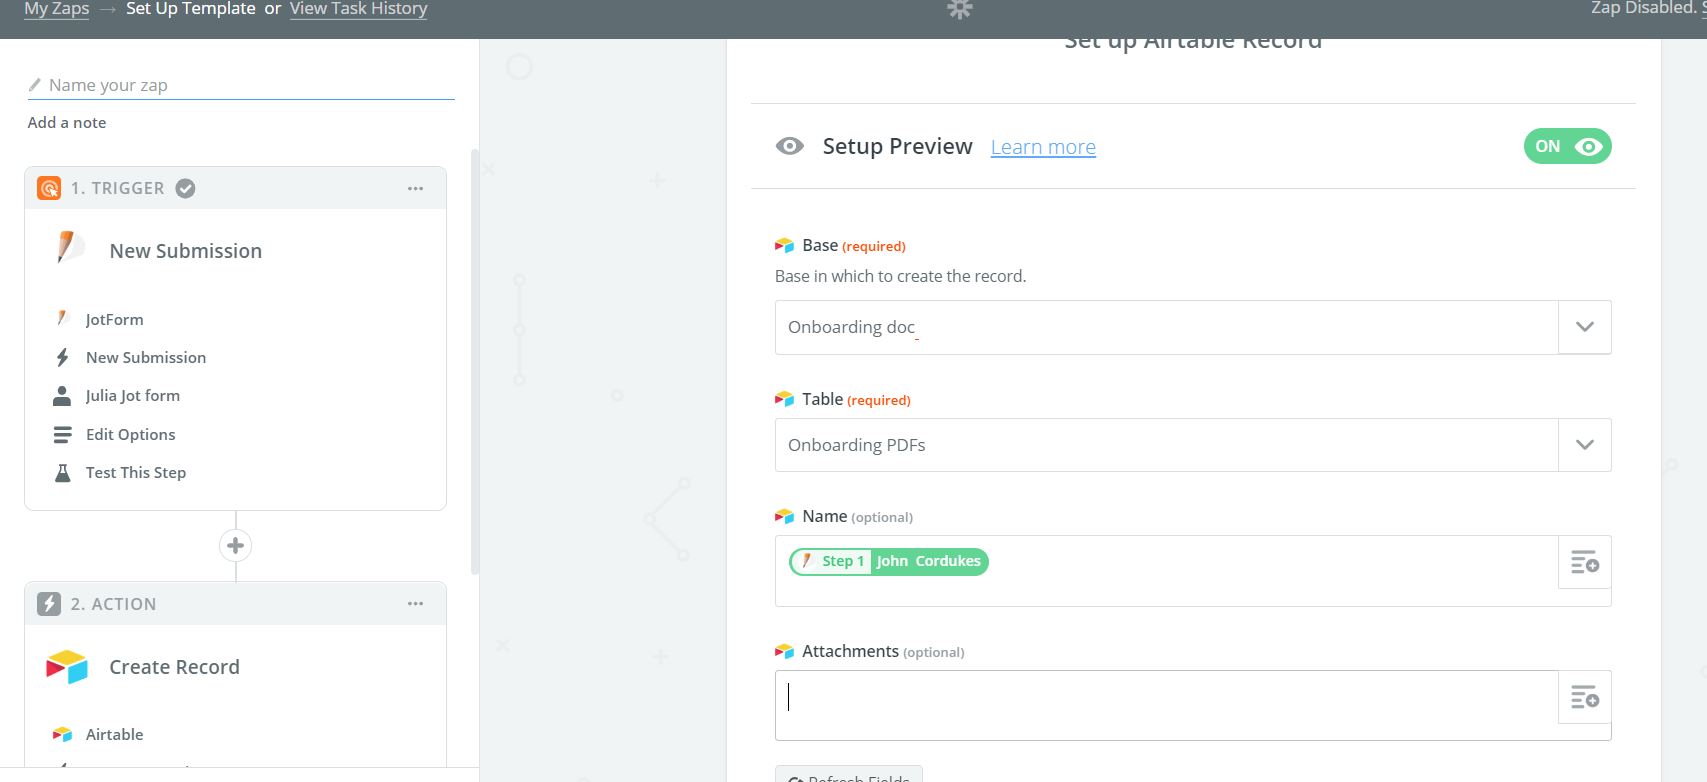Open the action step three-dot menu
Image resolution: width=1707 pixels, height=782 pixels.
click(415, 604)
